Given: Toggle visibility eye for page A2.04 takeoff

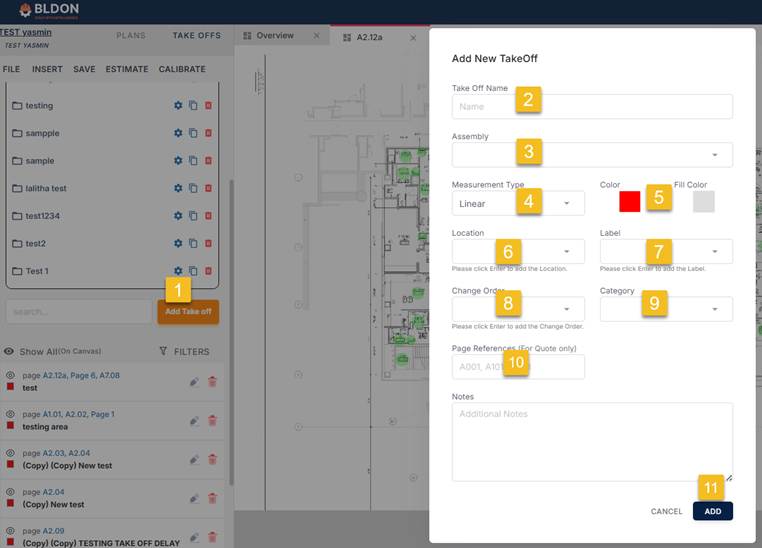Looking at the screenshot, I should pos(10,489).
